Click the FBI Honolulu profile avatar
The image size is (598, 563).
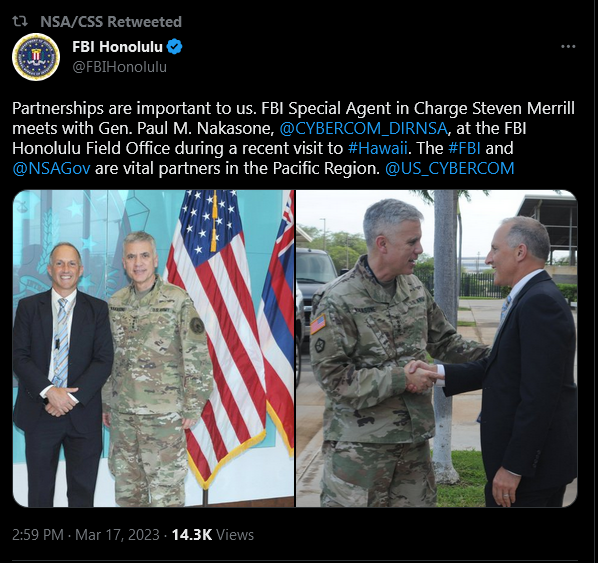tap(36, 57)
